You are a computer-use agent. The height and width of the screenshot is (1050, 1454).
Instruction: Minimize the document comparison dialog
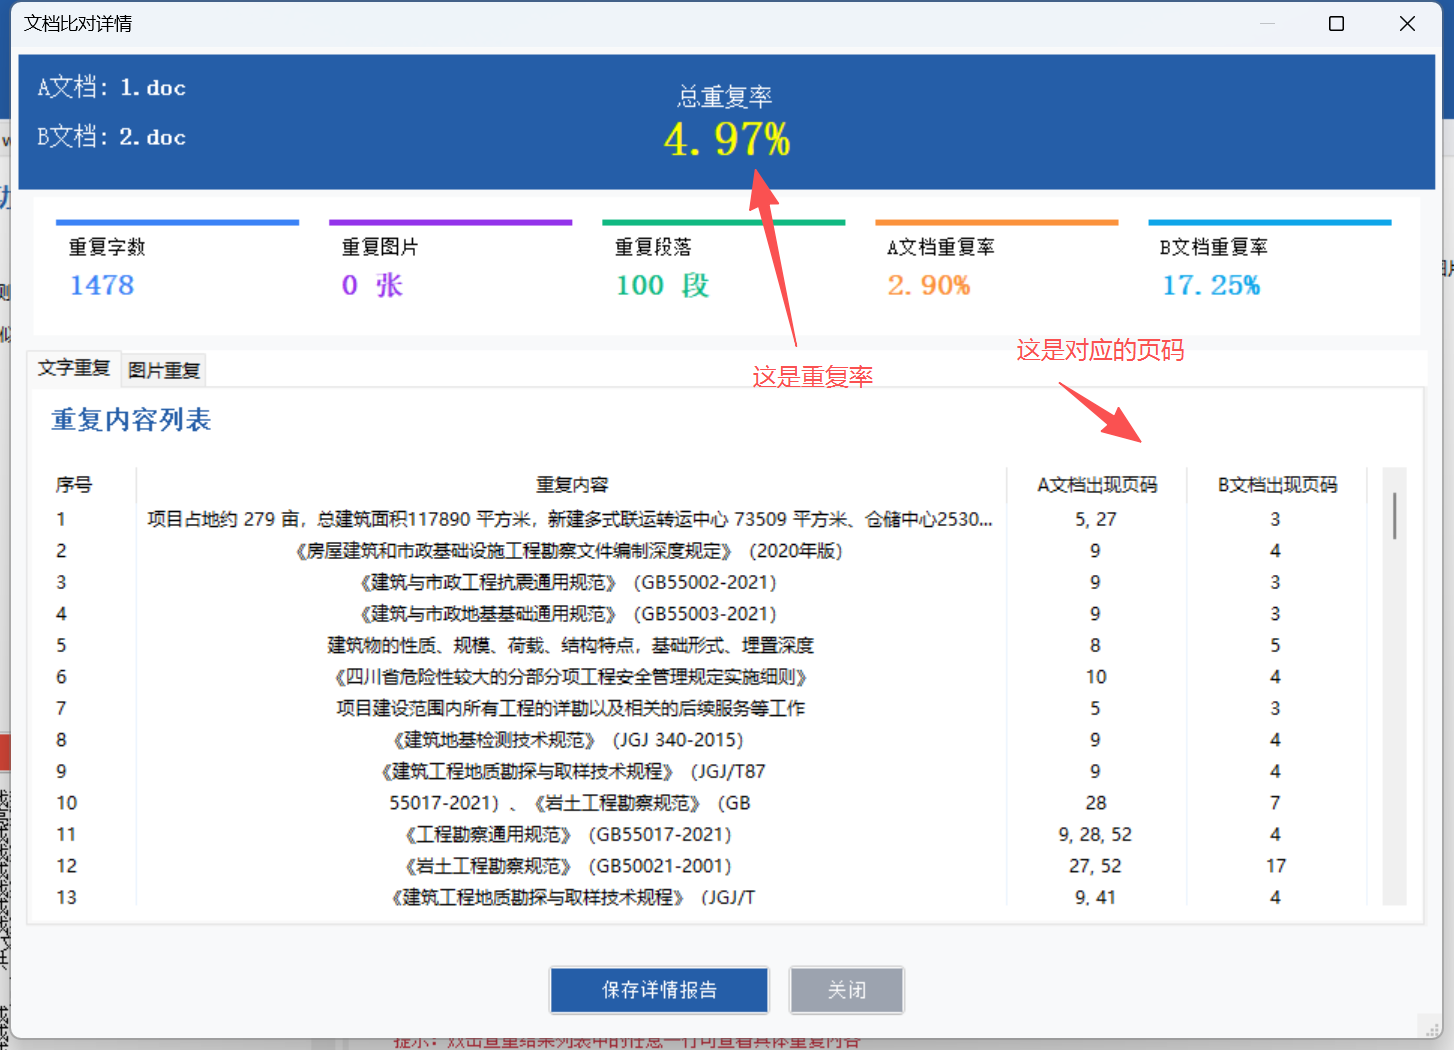click(1267, 24)
